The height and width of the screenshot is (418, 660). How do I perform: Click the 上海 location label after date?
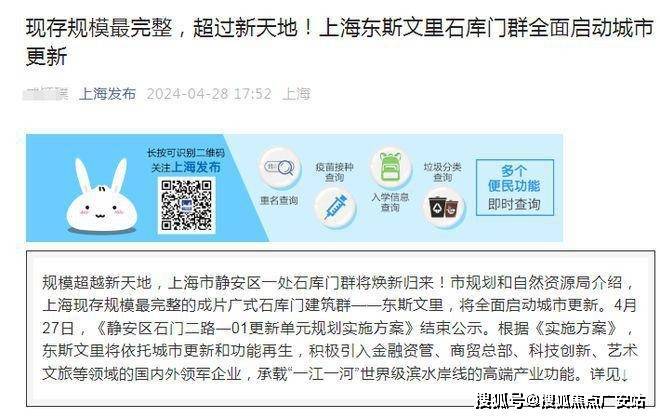coord(296,93)
